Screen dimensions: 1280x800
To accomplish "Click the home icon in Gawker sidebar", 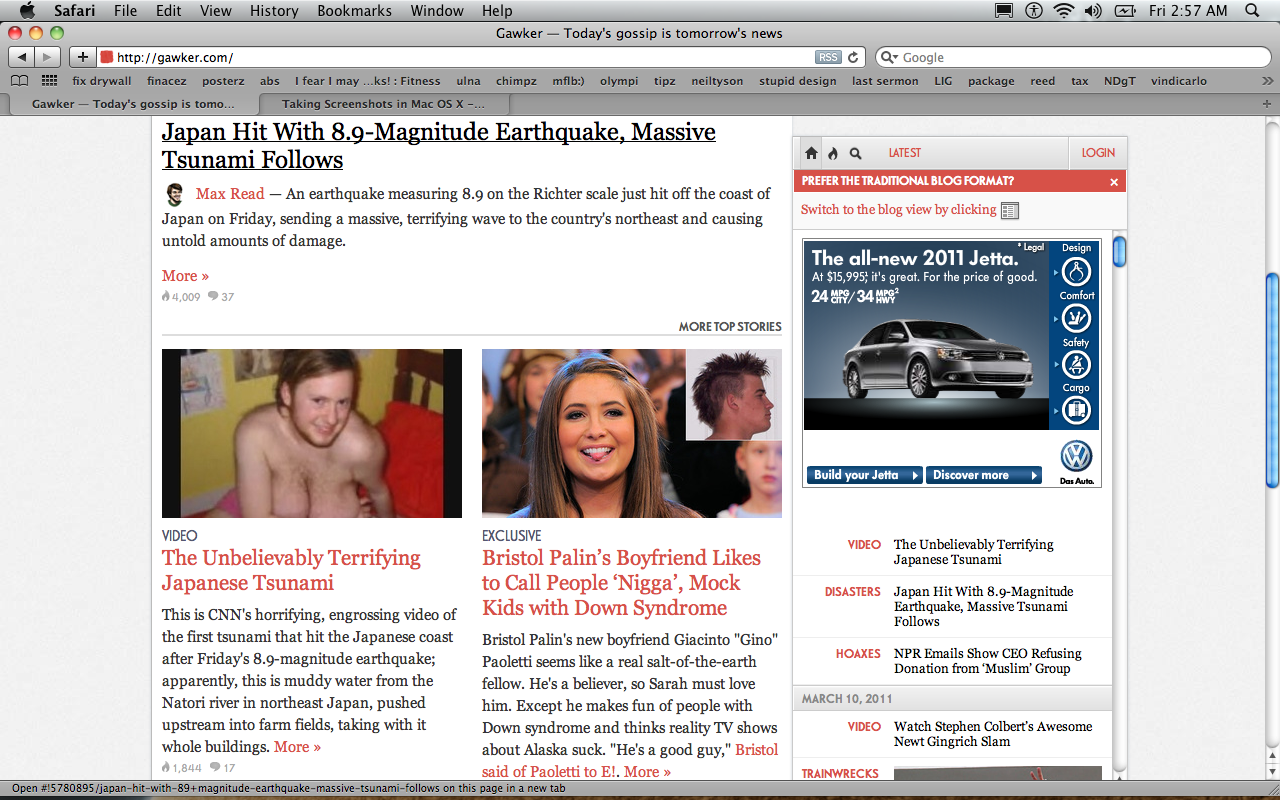I will click(811, 153).
